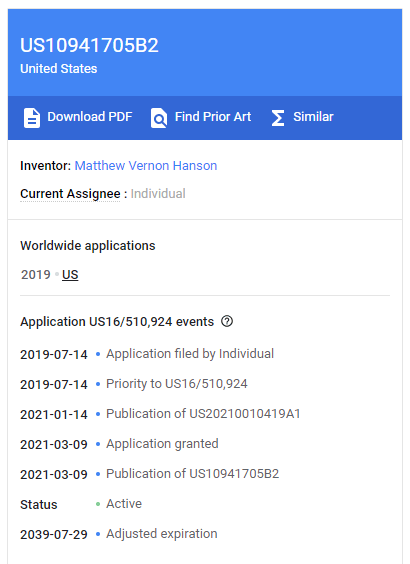Click the Application granted event entry
The image size is (410, 564).
pyautogui.click(x=162, y=444)
